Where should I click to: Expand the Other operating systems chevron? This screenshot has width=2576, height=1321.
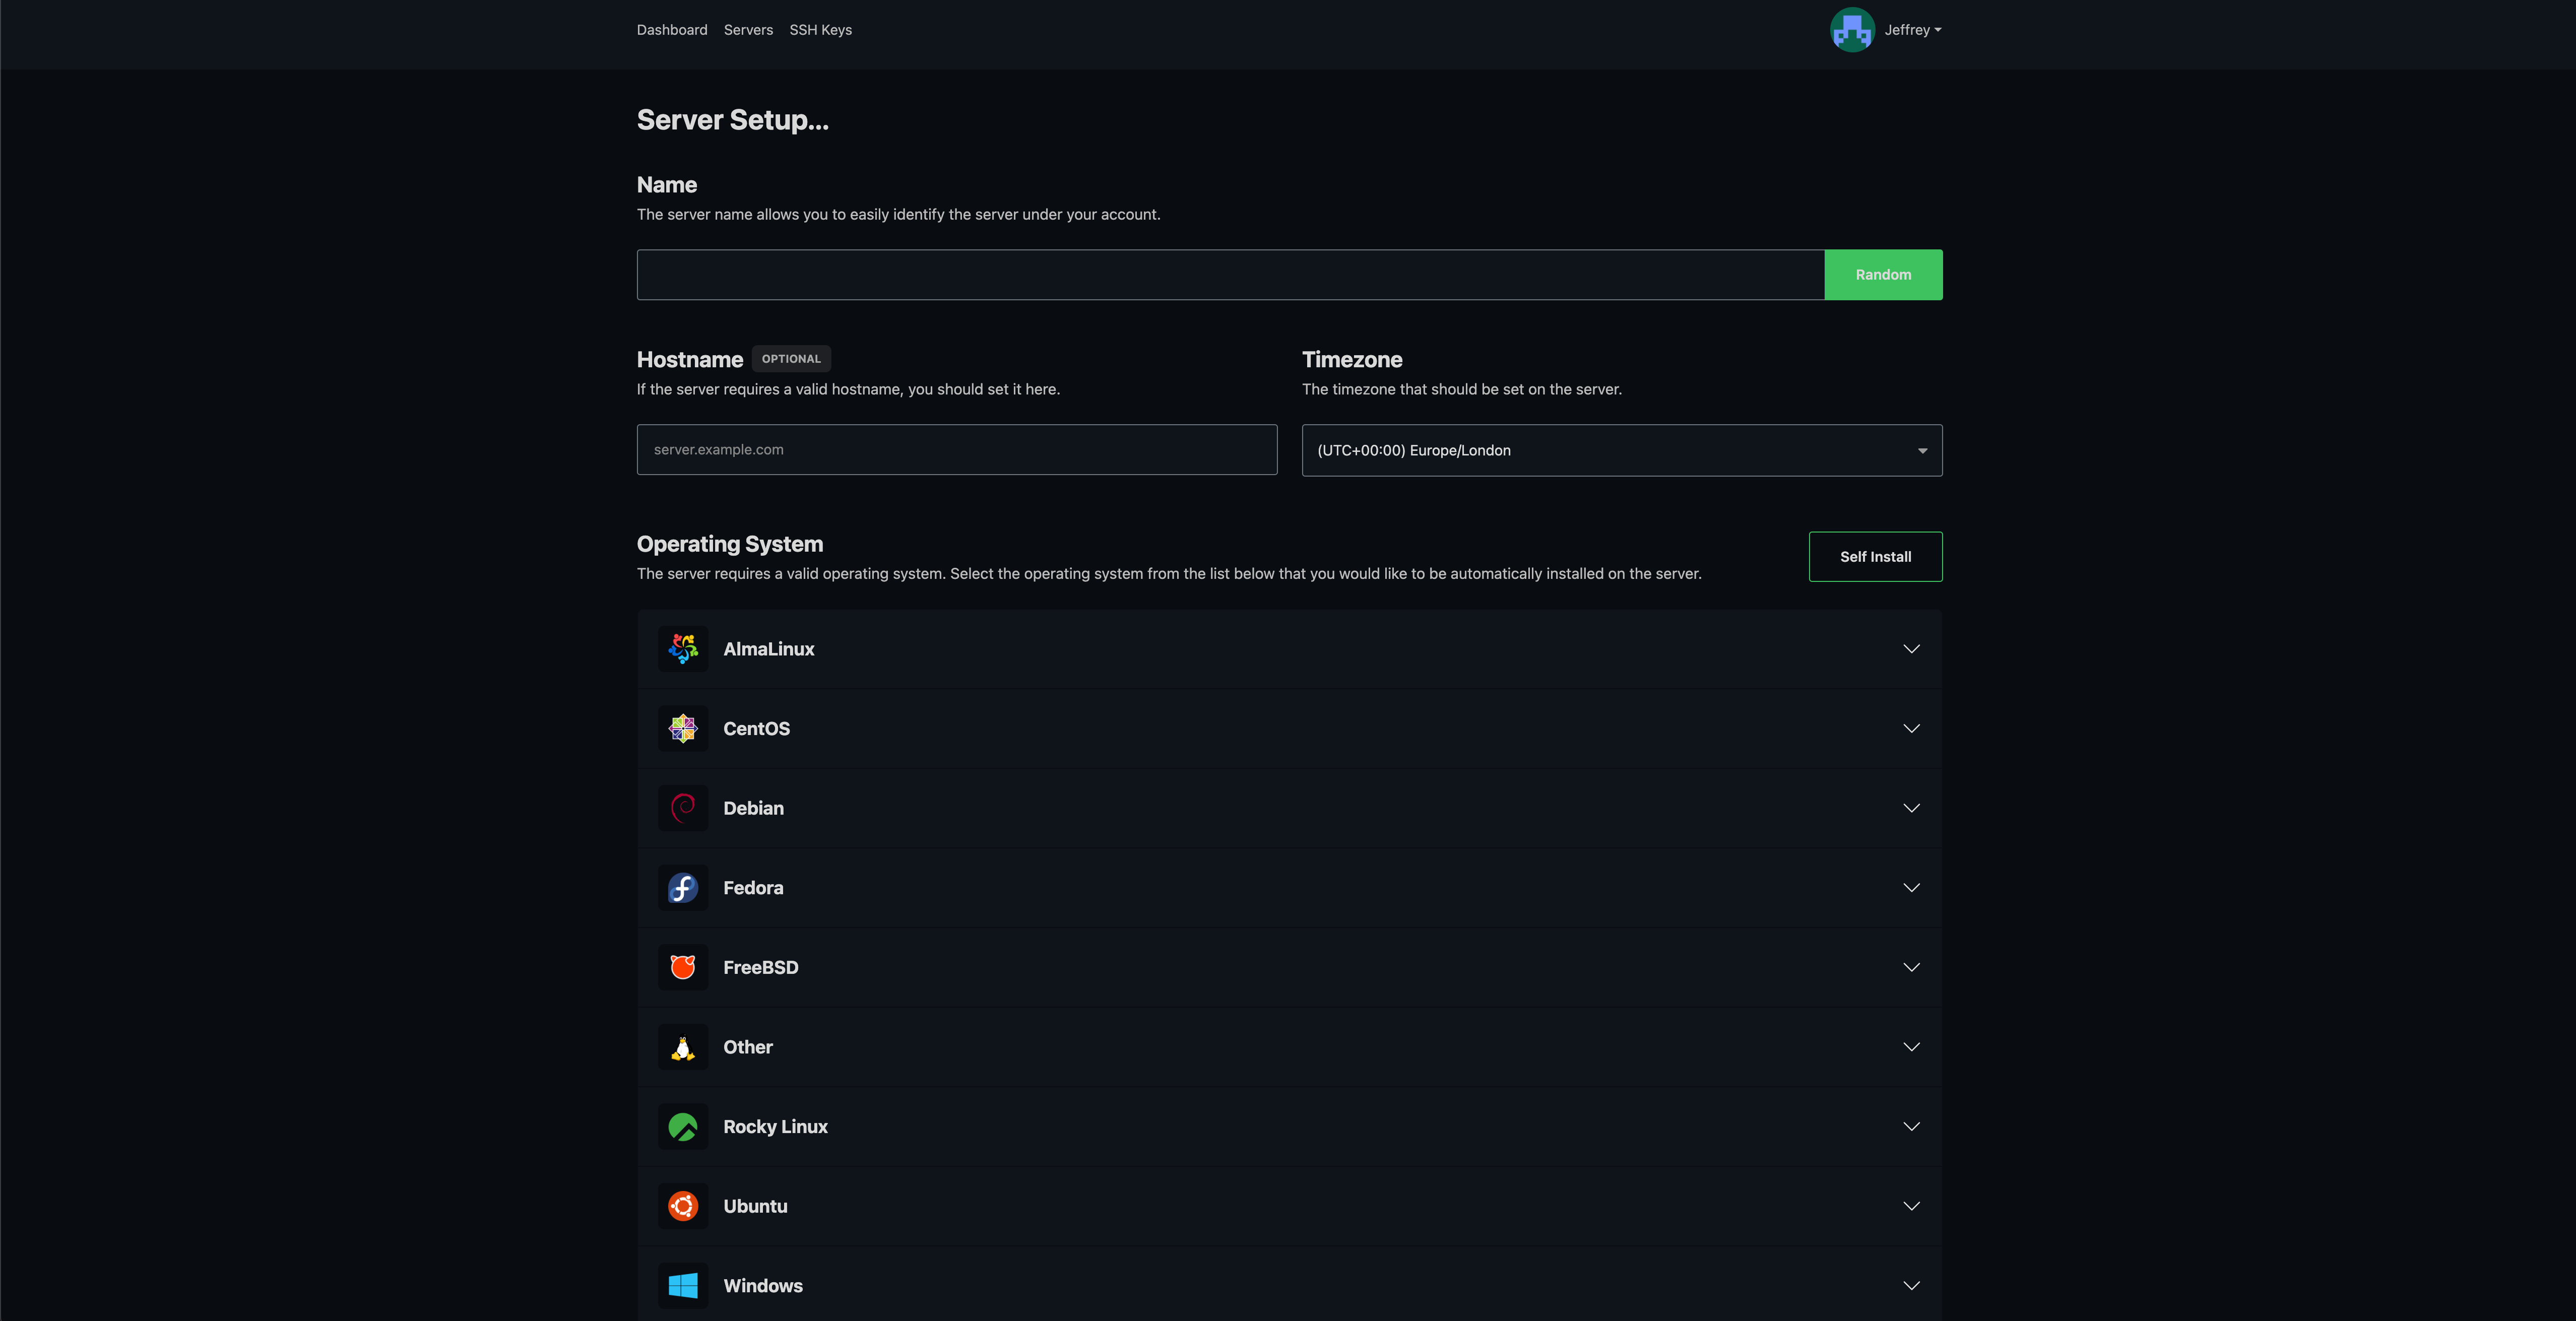pyautogui.click(x=1911, y=1047)
